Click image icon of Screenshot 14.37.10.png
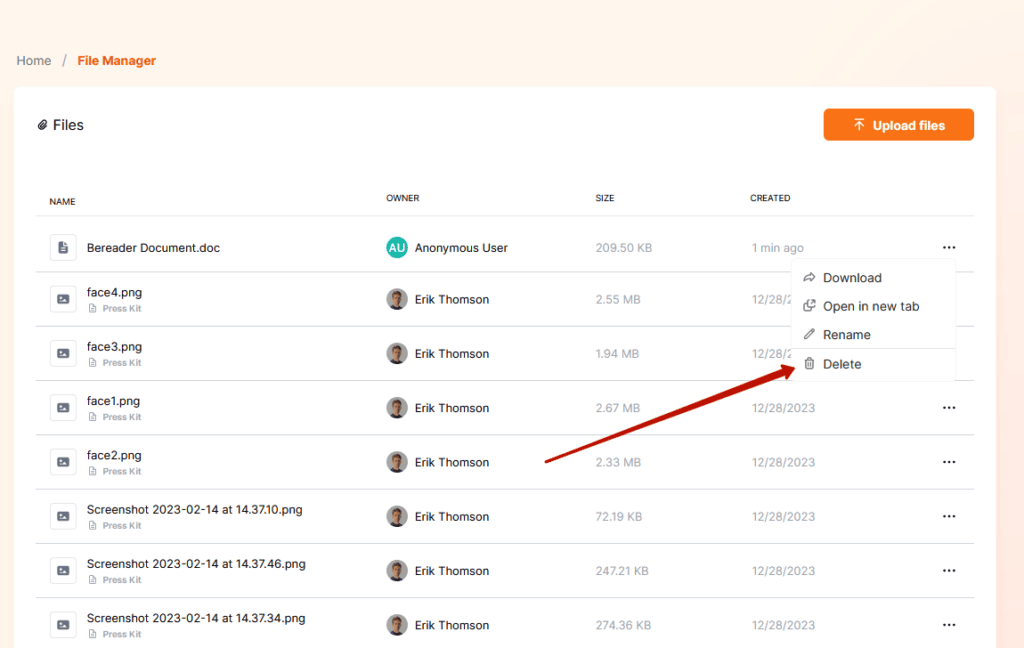The width and height of the screenshot is (1024, 648). (x=63, y=516)
